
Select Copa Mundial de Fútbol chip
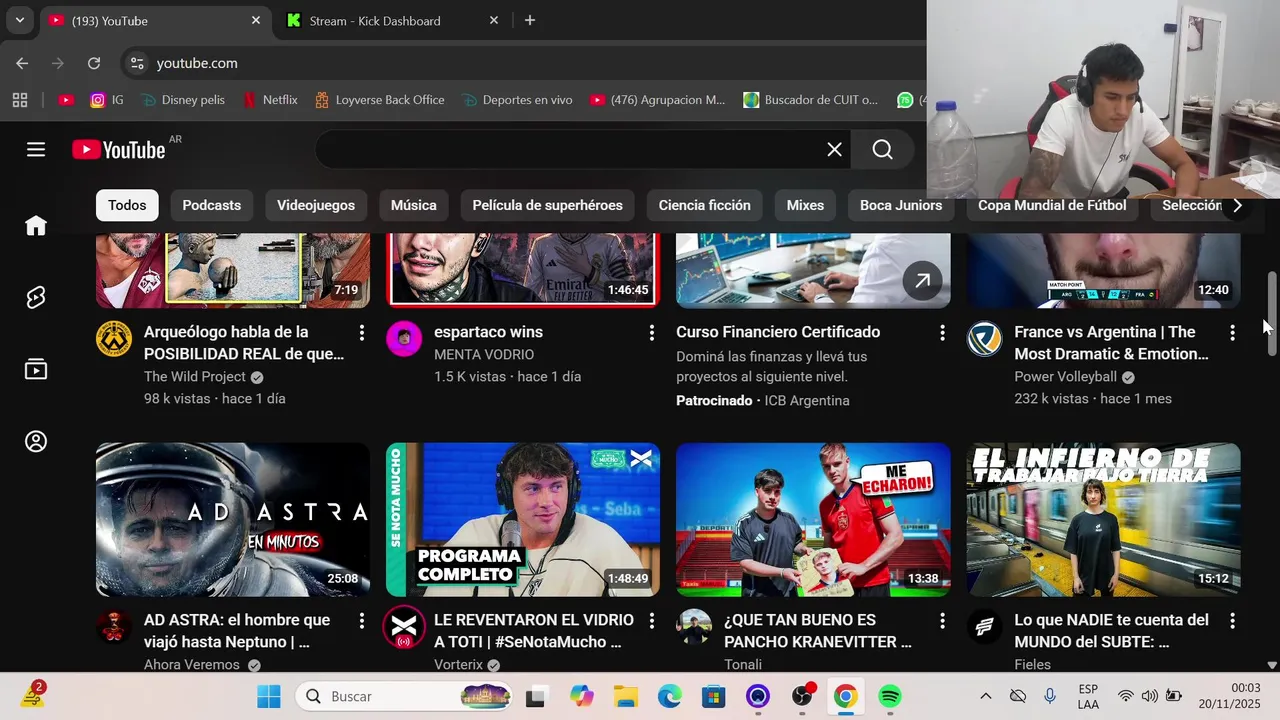pos(1052,205)
